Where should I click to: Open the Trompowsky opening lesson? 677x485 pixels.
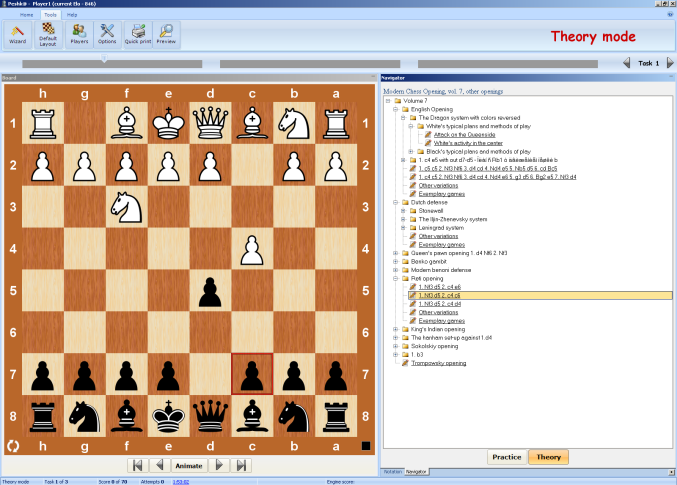pos(438,363)
